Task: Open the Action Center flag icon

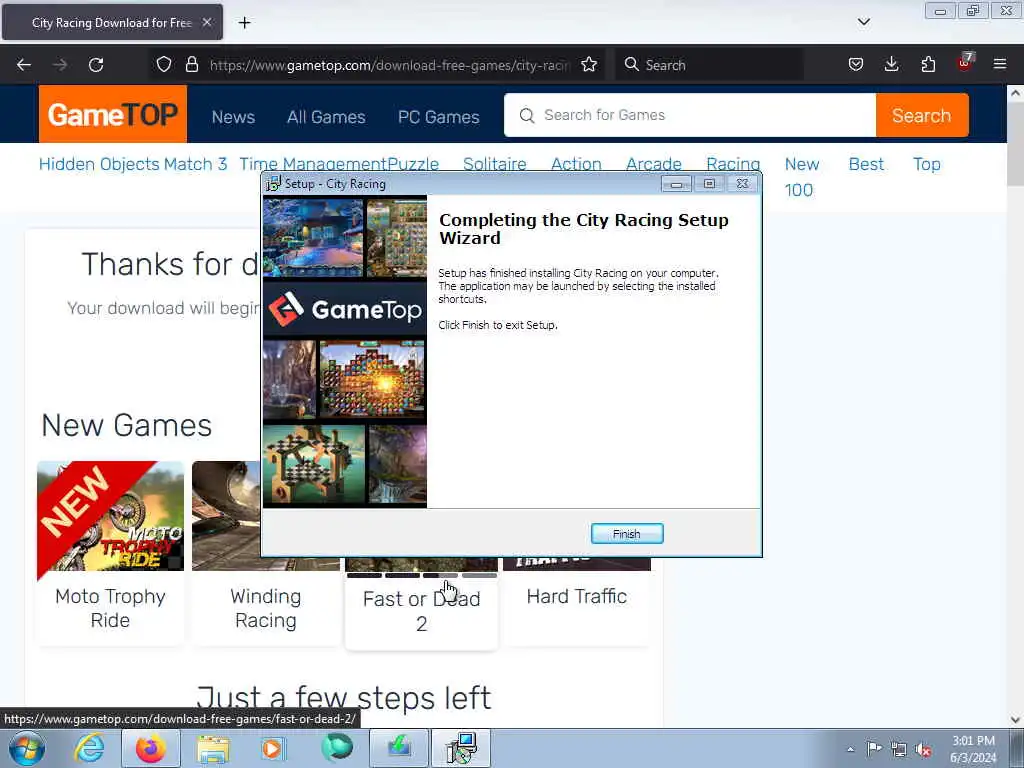Action: (874, 748)
